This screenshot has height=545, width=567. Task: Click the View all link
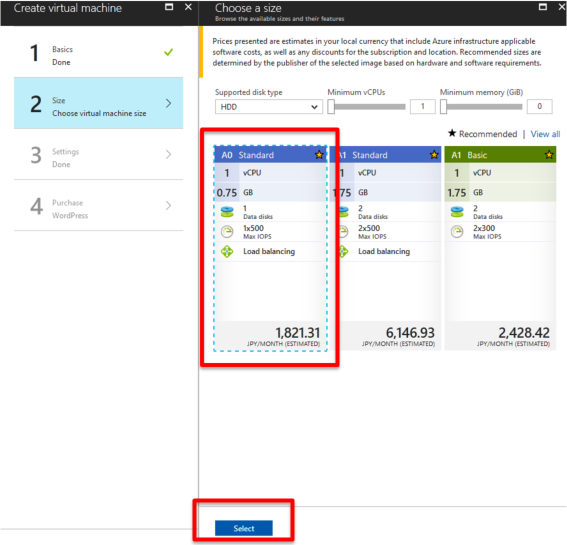coord(545,134)
